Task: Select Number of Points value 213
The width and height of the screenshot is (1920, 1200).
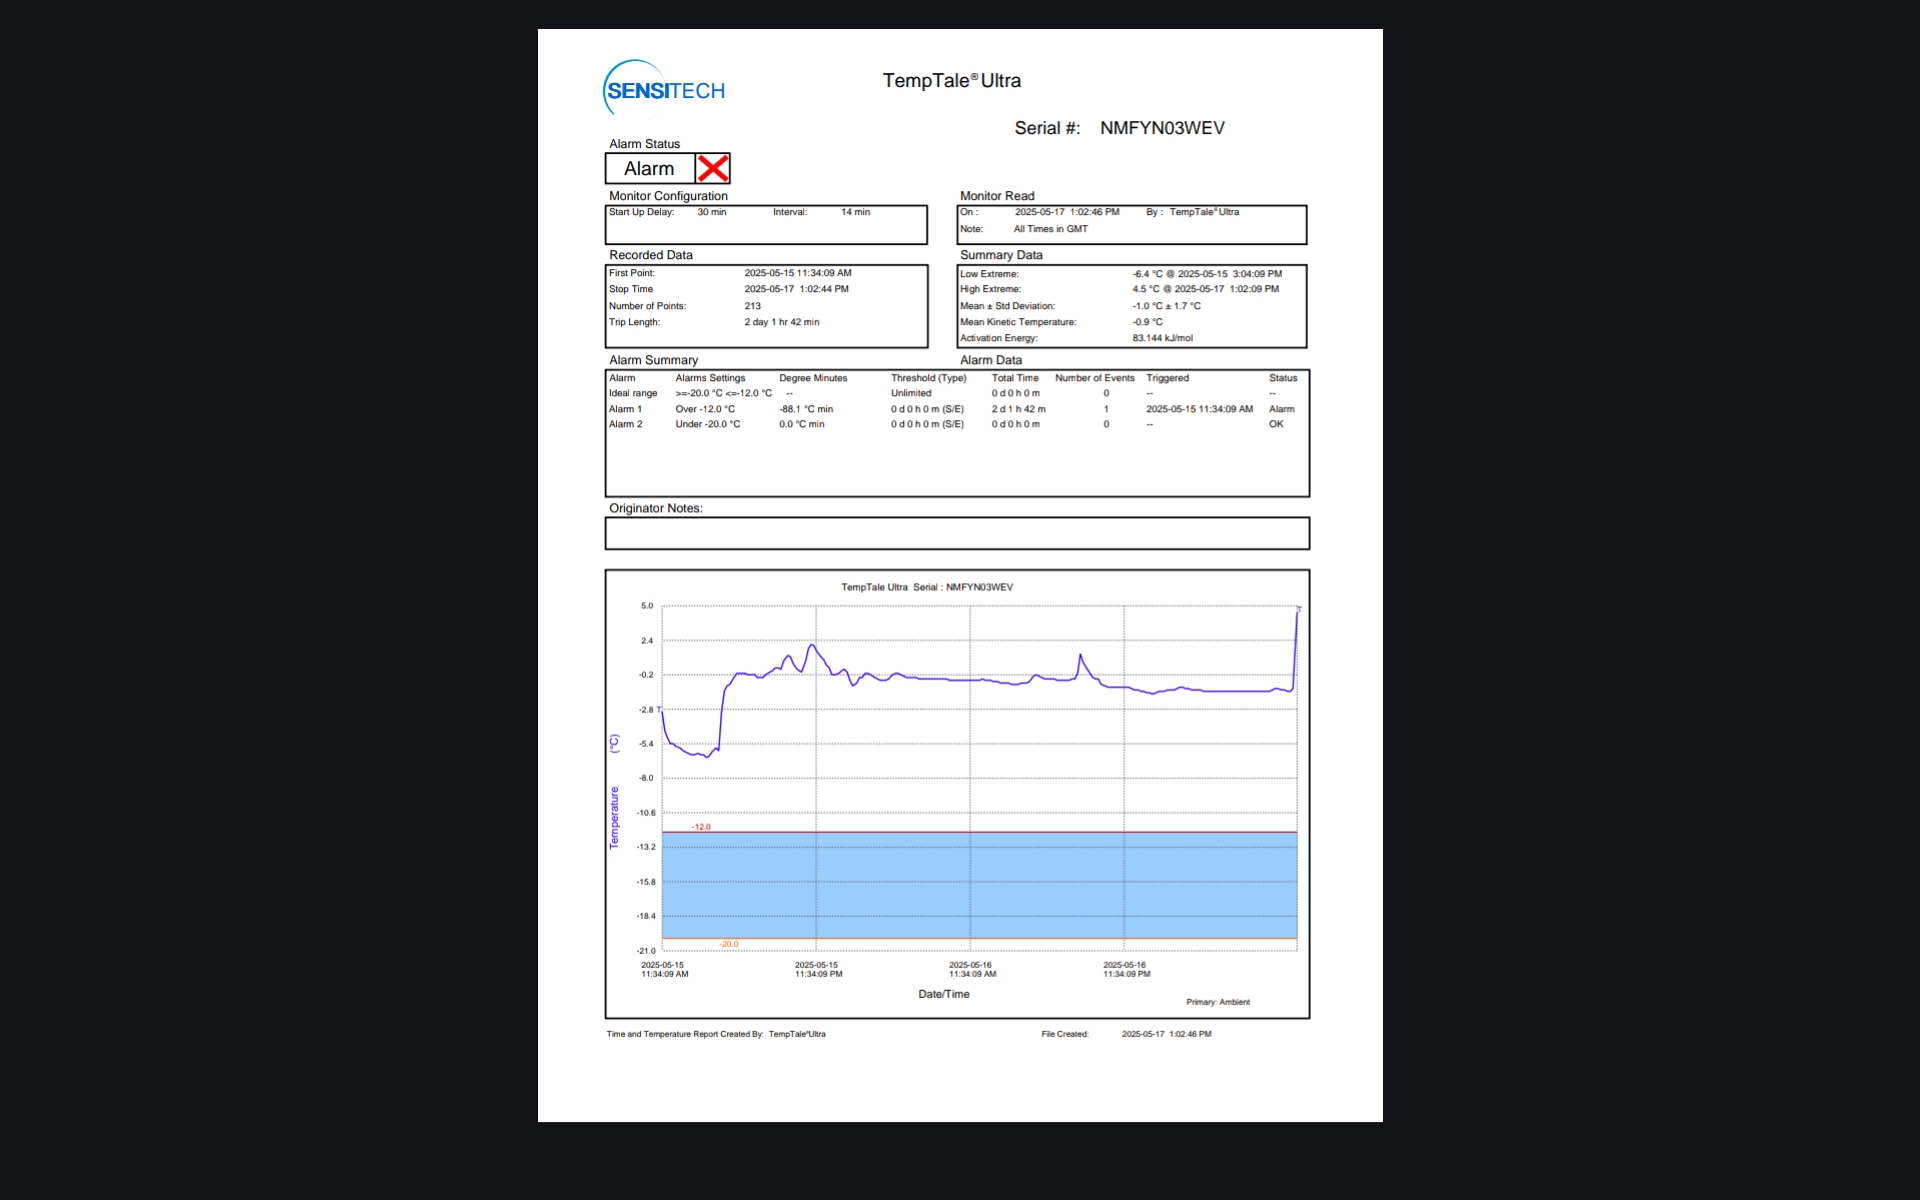Action: (752, 306)
